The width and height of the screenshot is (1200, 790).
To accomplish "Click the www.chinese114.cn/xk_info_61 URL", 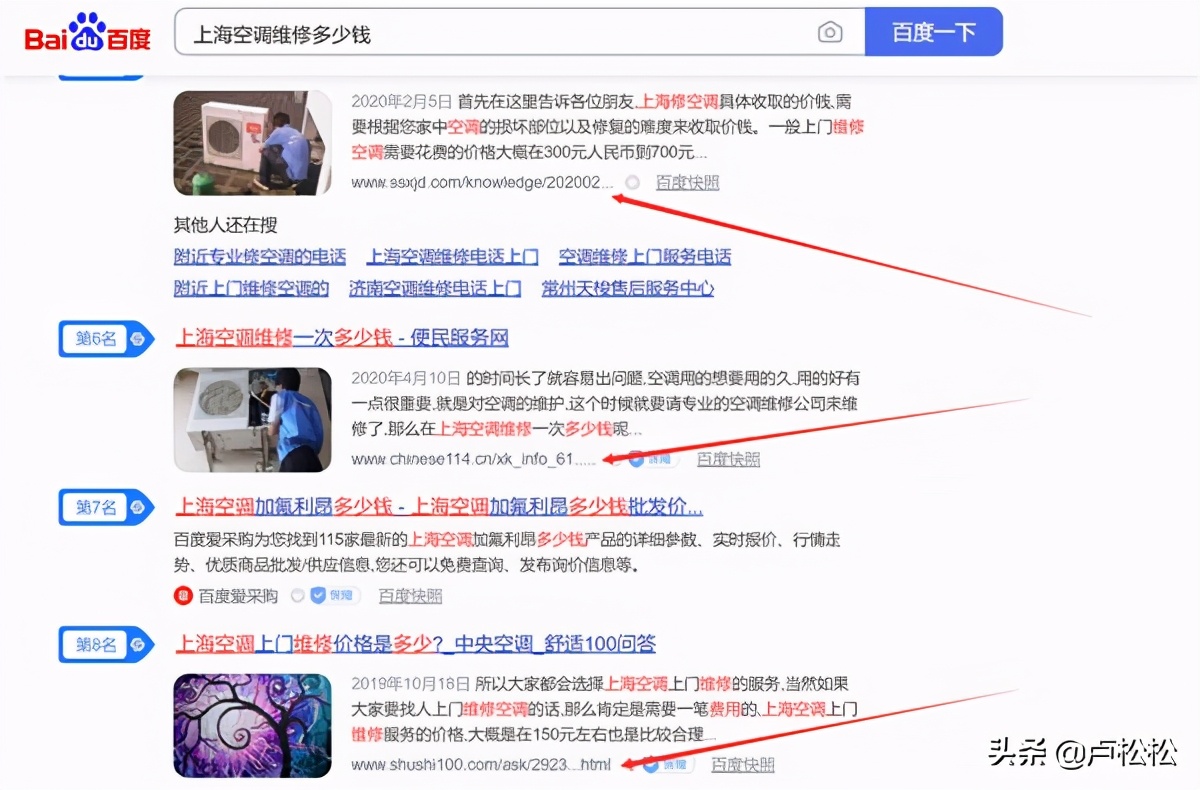I will coord(474,459).
